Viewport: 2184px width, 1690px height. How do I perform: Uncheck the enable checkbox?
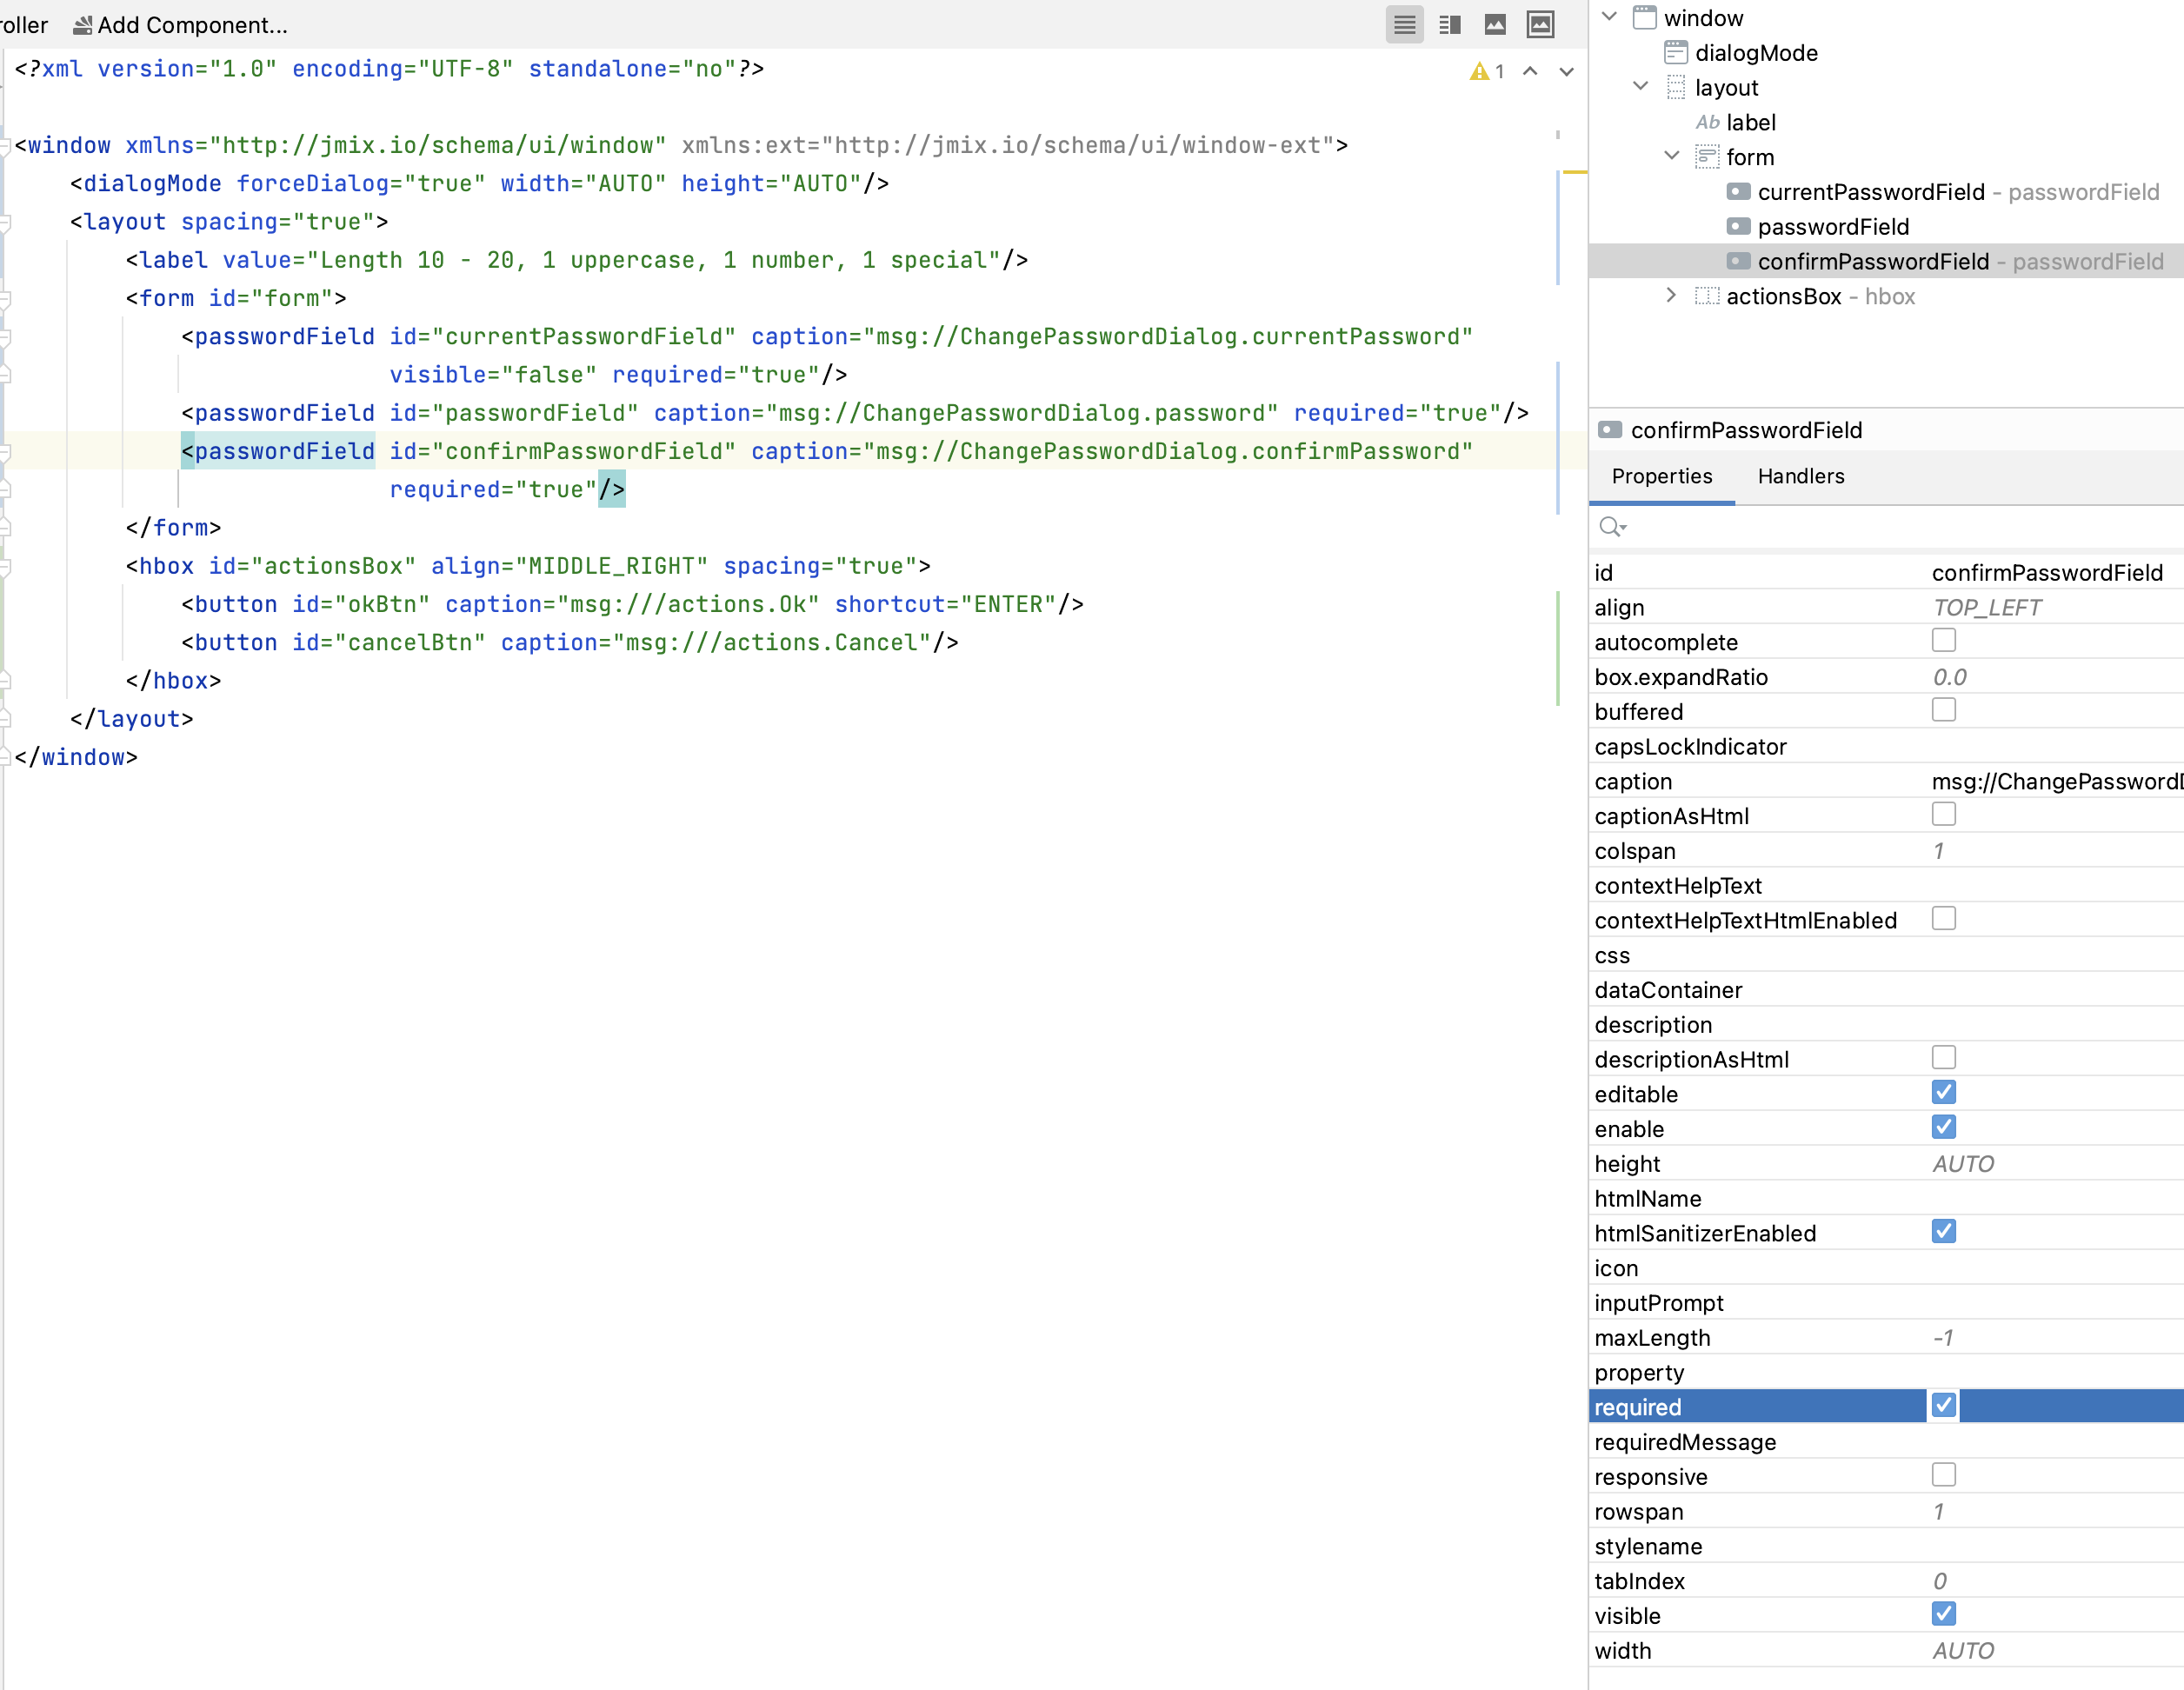pos(1943,1127)
